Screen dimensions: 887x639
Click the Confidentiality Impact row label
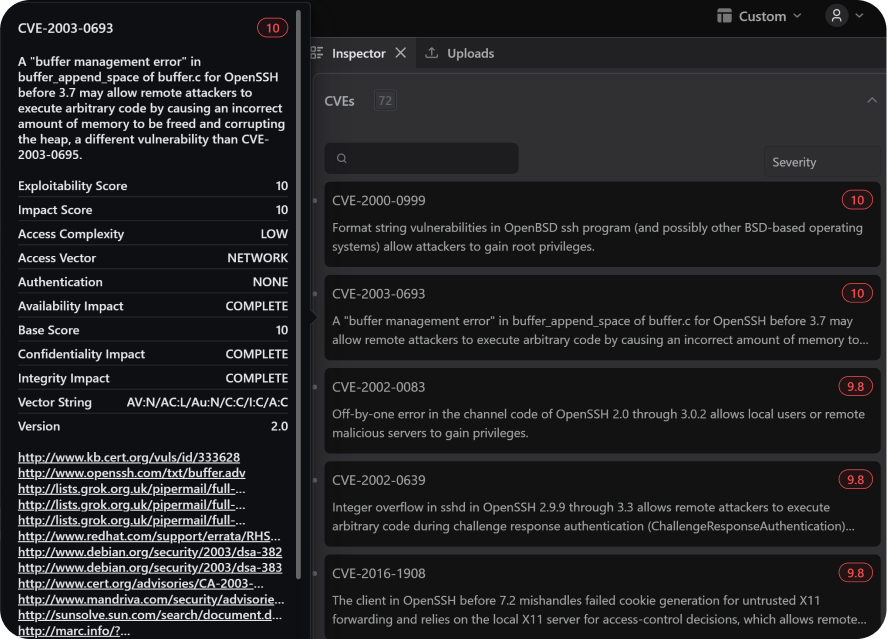(81, 354)
